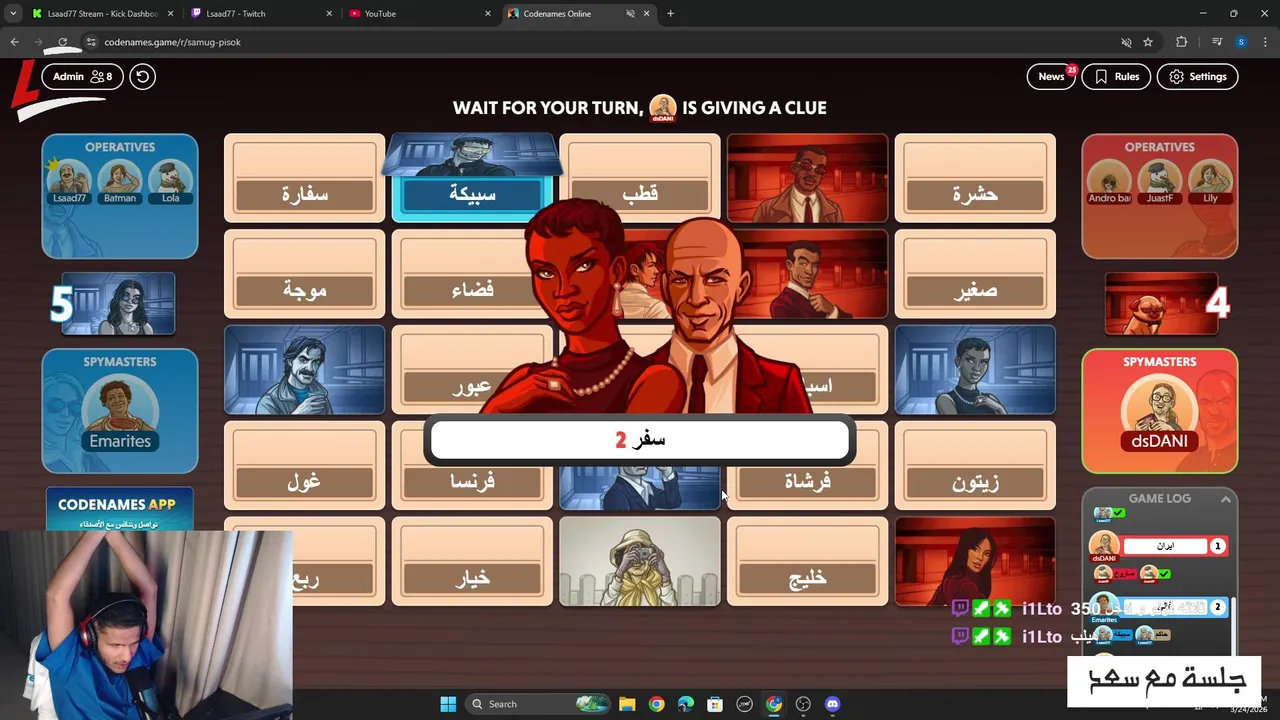This screenshot has width=1280, height=720.
Task: Bookmark this page with star icon
Action: tap(1148, 42)
